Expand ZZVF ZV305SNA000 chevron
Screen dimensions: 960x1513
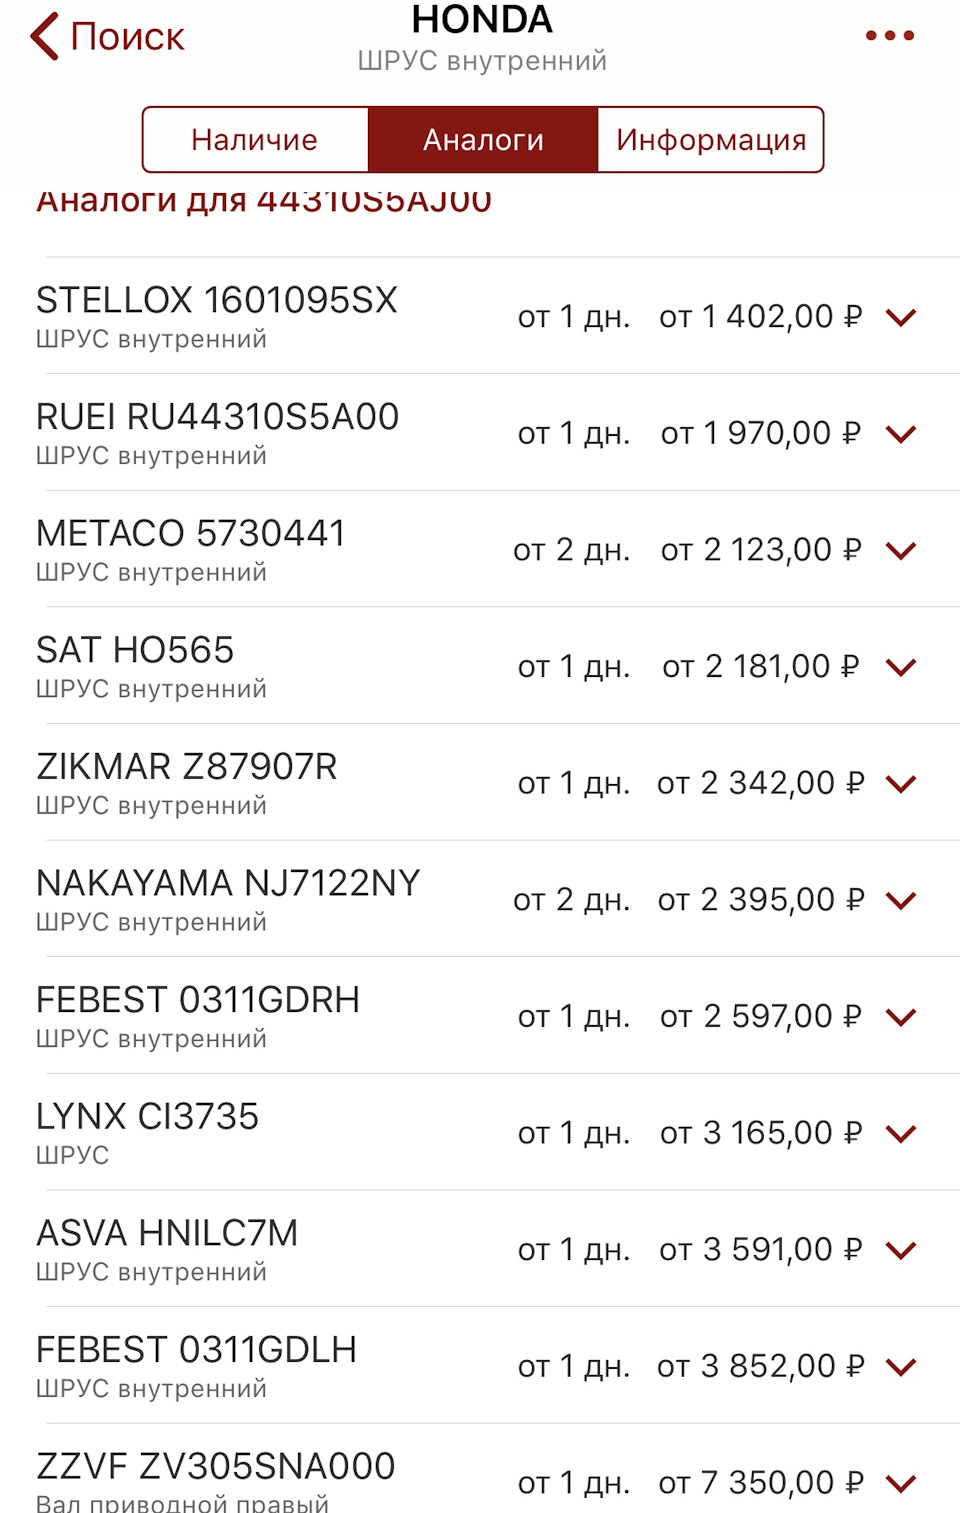tap(901, 1484)
